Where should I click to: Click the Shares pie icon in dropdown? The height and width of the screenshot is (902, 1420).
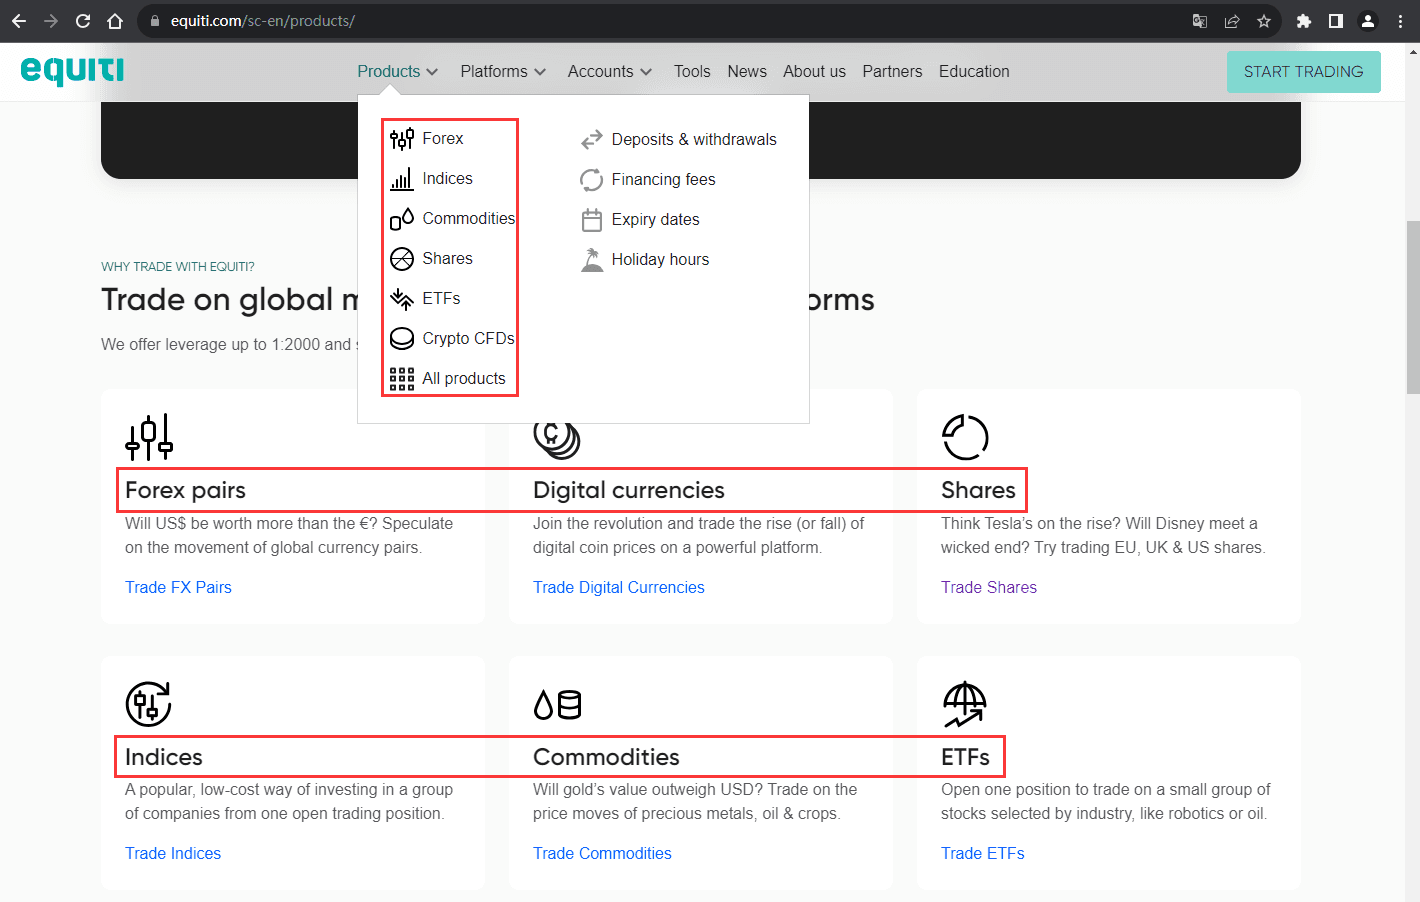[402, 259]
